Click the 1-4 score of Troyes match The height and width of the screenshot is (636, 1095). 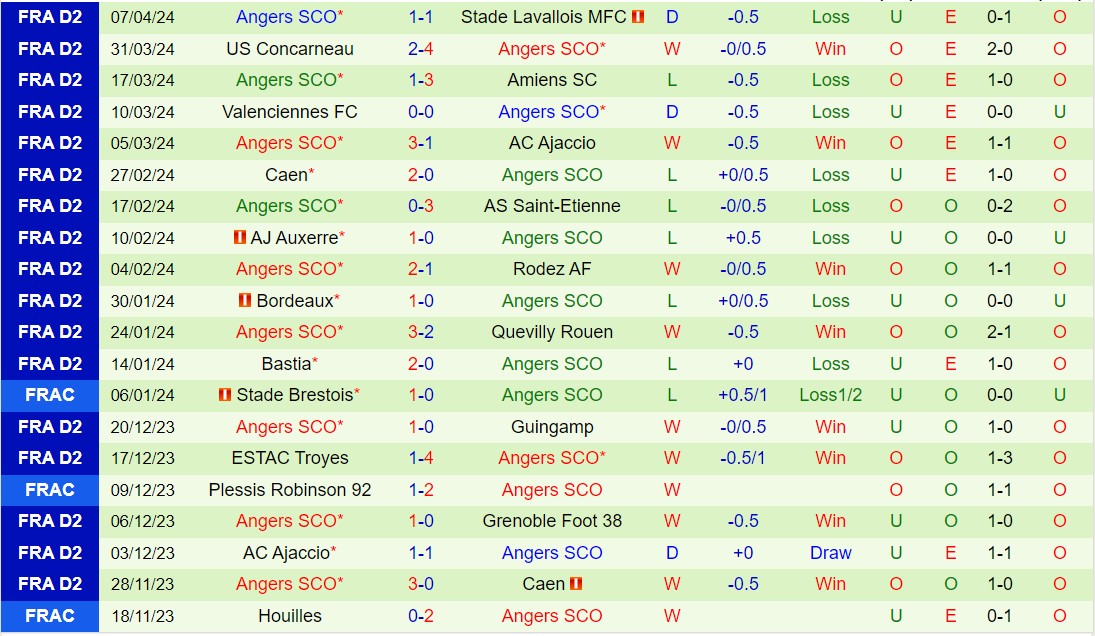[x=420, y=458]
